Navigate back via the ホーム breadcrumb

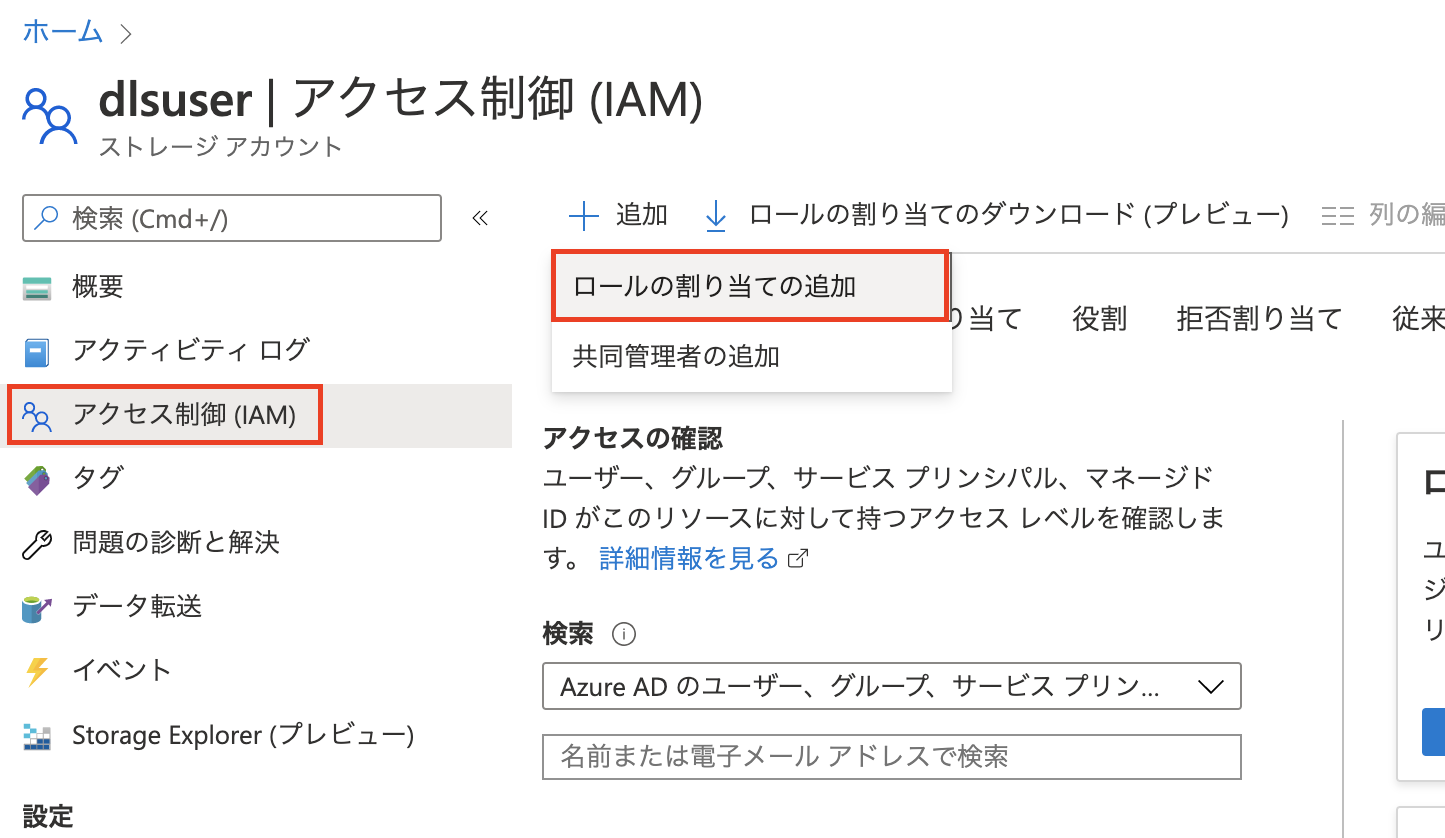click(x=62, y=31)
